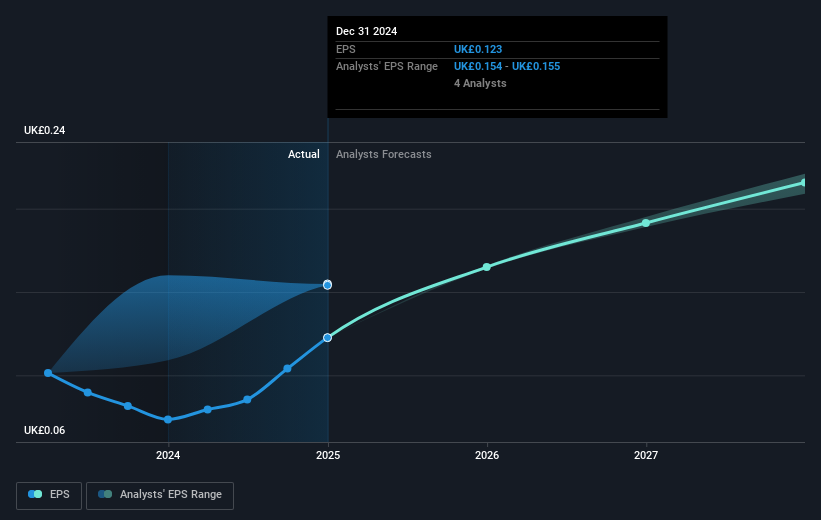The width and height of the screenshot is (821, 520).
Task: Click the 'Actual' label
Action: point(304,154)
